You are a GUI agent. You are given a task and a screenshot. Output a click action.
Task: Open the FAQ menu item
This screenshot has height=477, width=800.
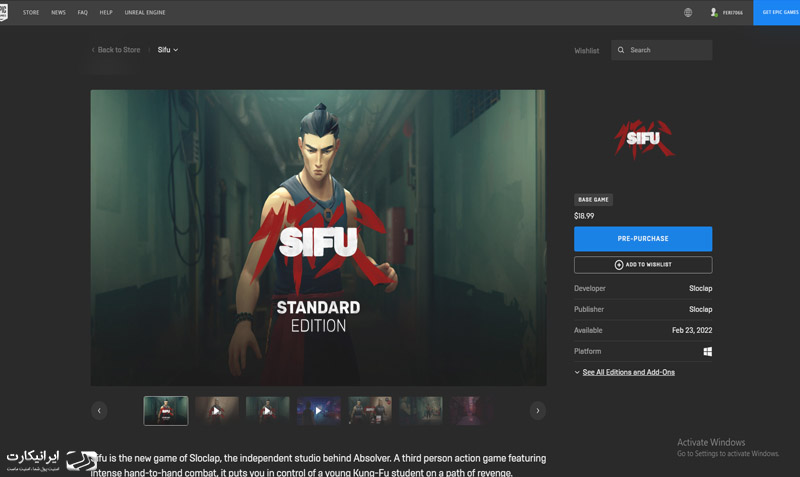pyautogui.click(x=83, y=12)
